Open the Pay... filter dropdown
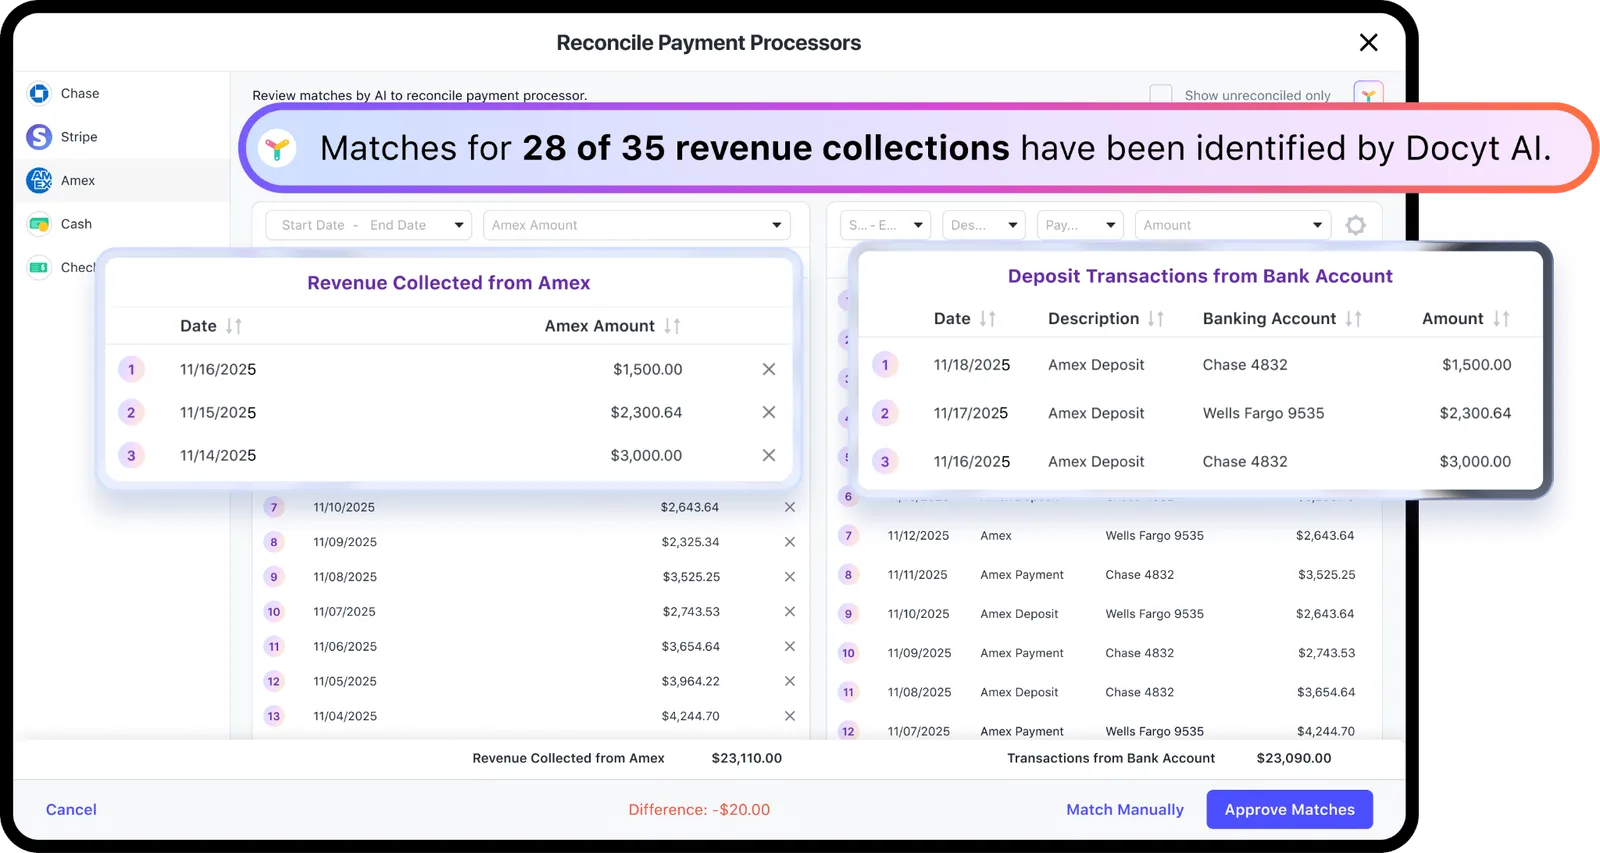The image size is (1600, 853). pyautogui.click(x=1080, y=225)
